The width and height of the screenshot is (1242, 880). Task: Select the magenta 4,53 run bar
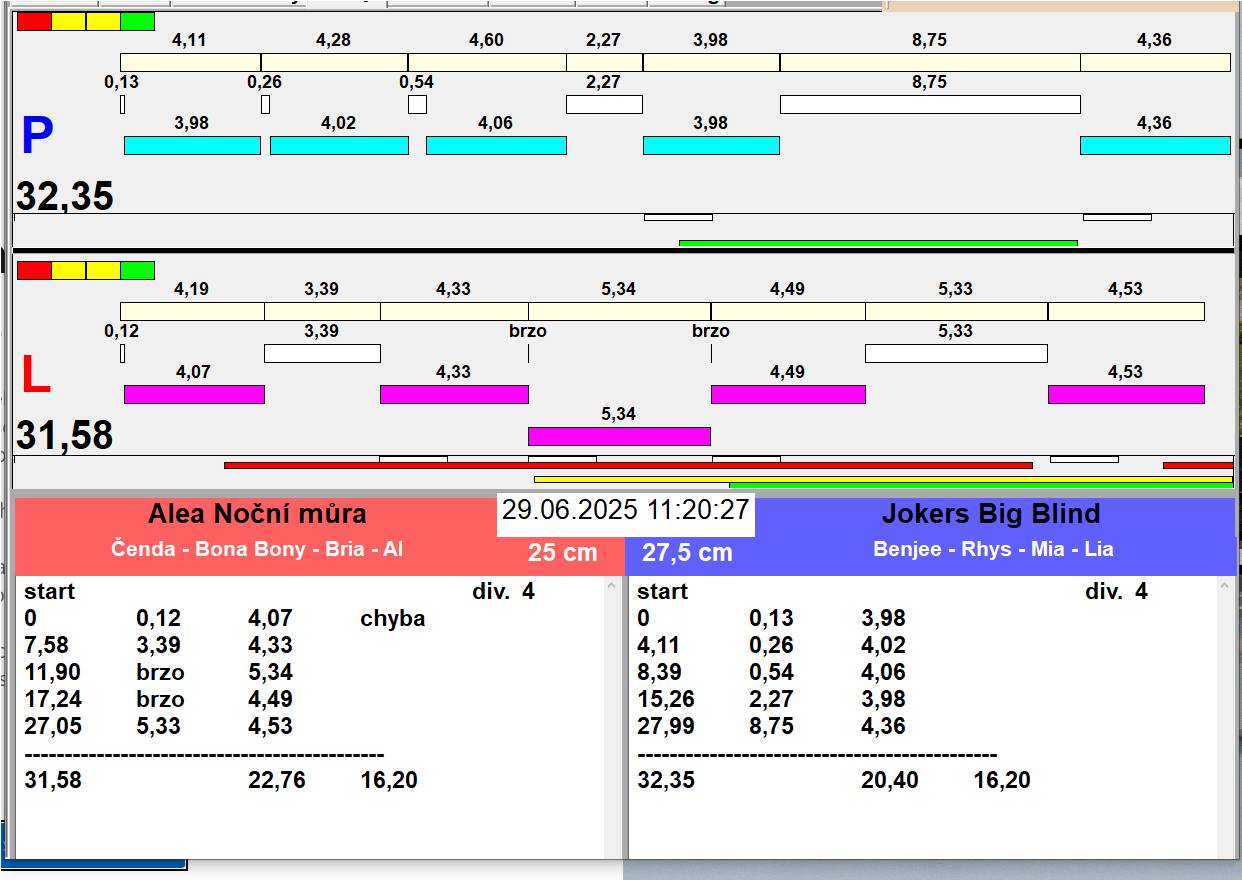(1126, 394)
